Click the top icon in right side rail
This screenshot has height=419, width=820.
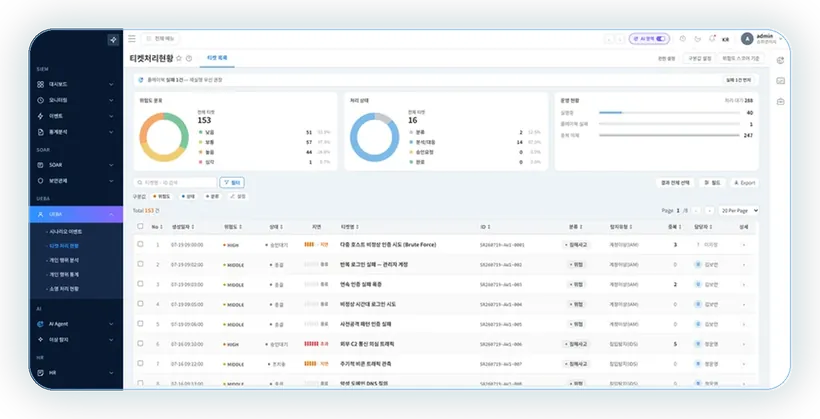coord(780,61)
